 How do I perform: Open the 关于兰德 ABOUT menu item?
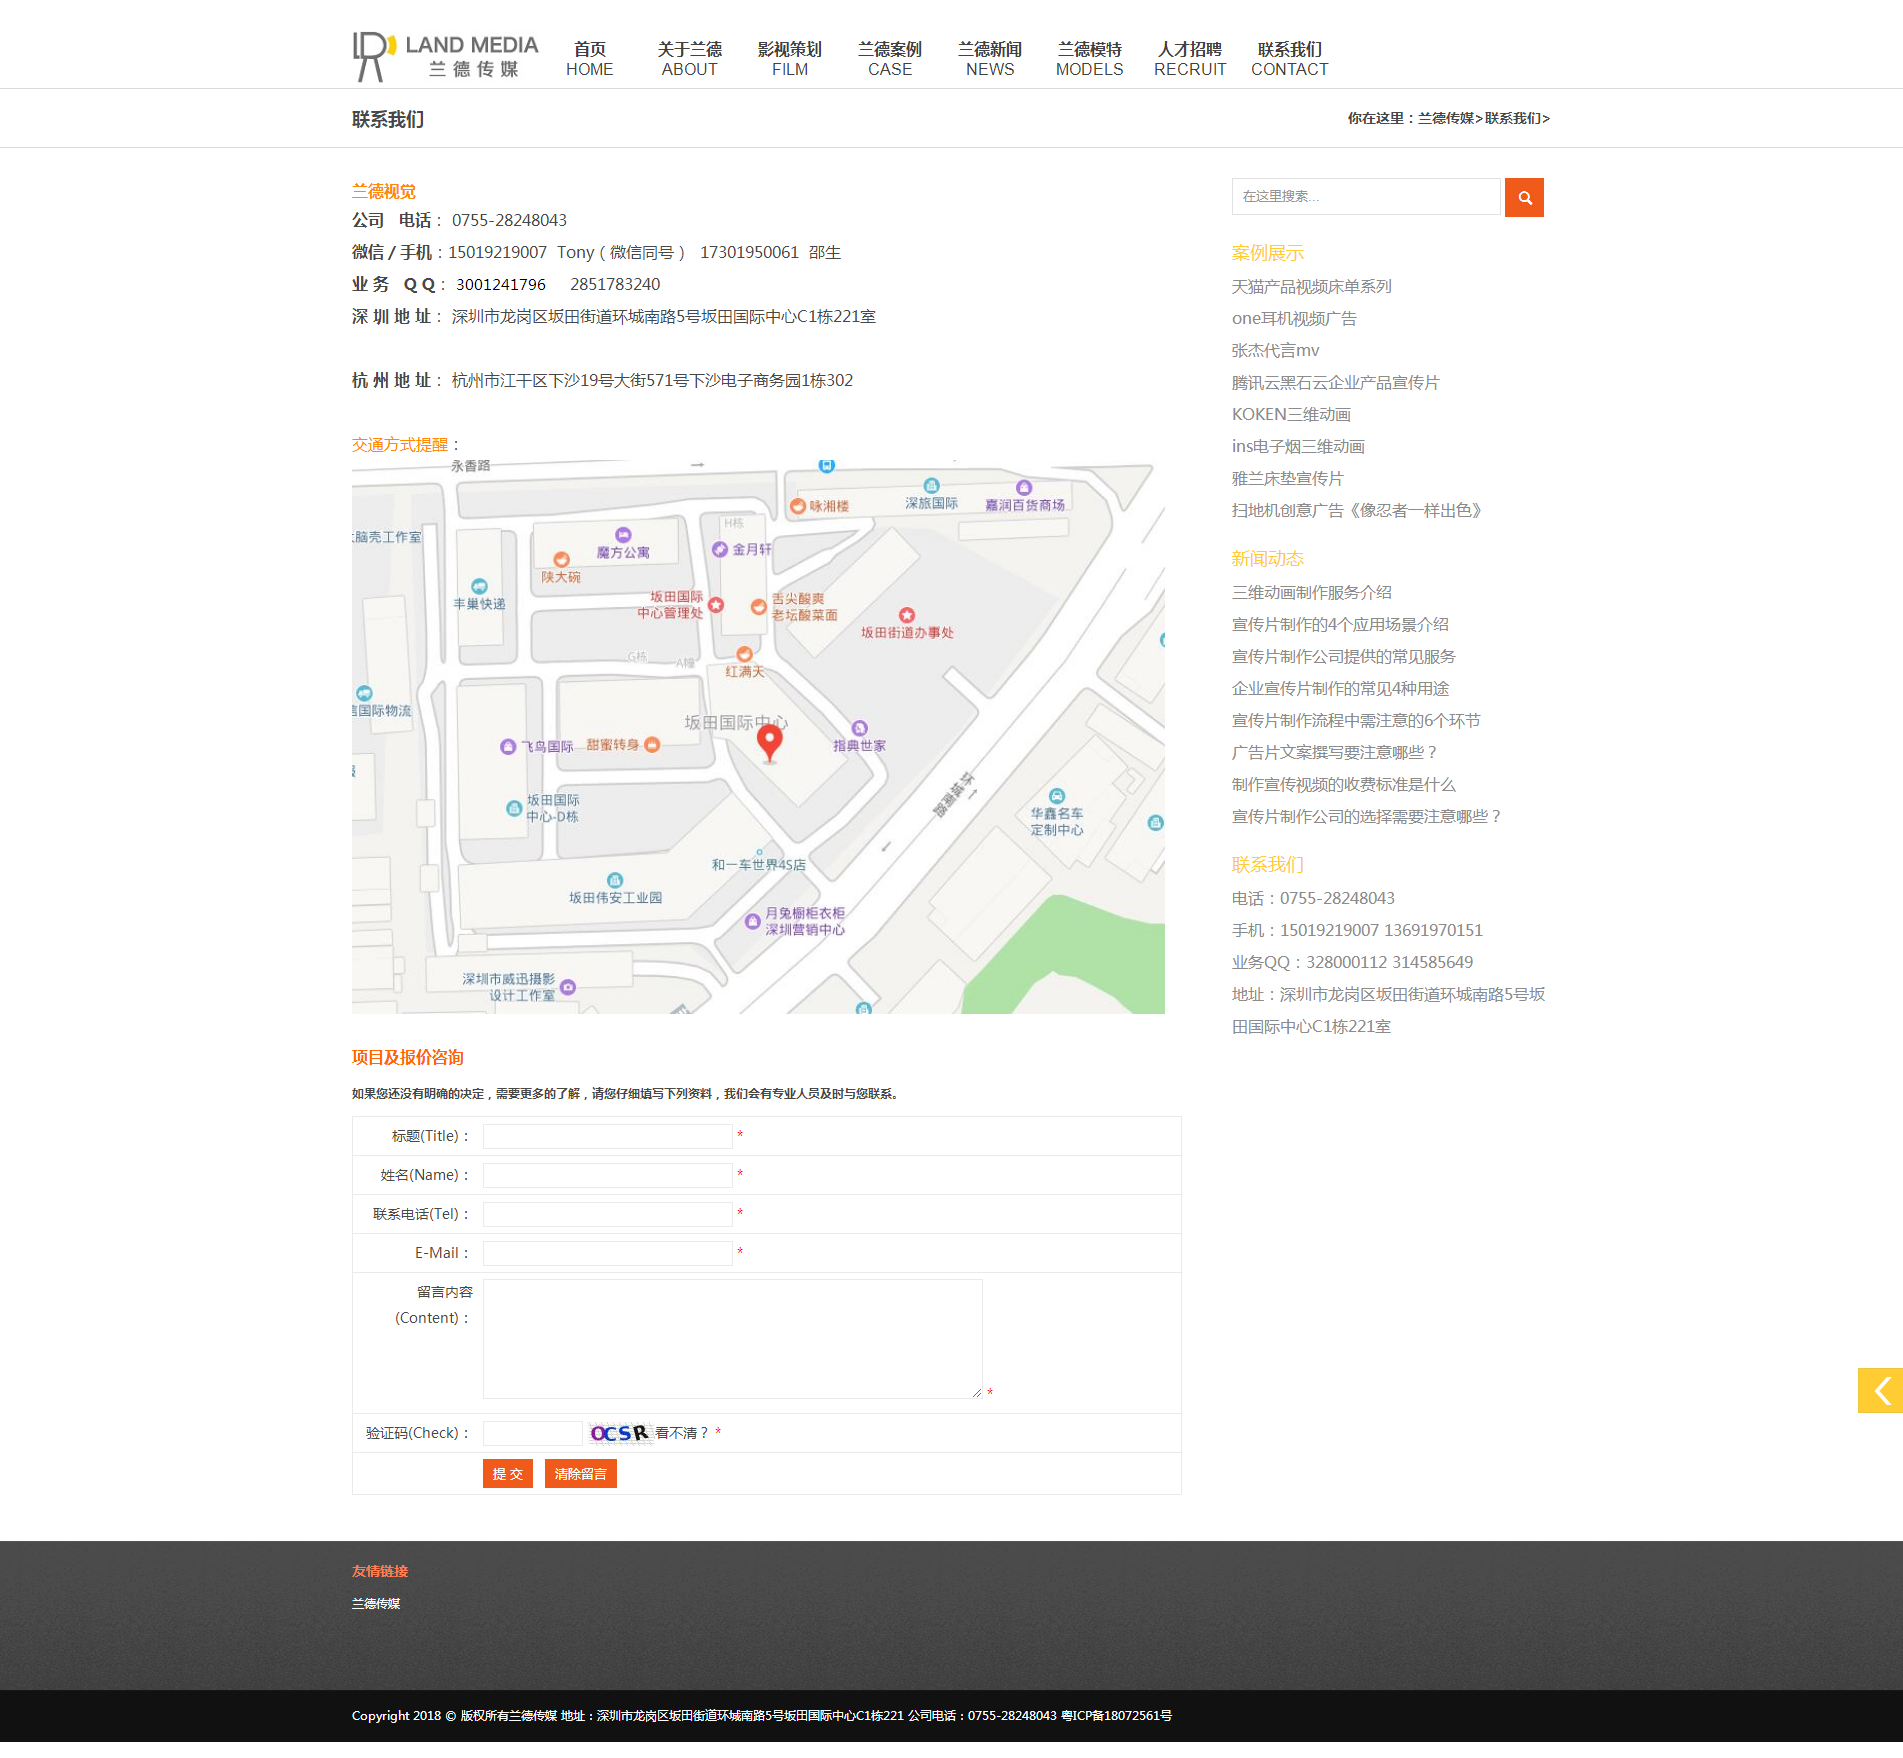pos(690,59)
